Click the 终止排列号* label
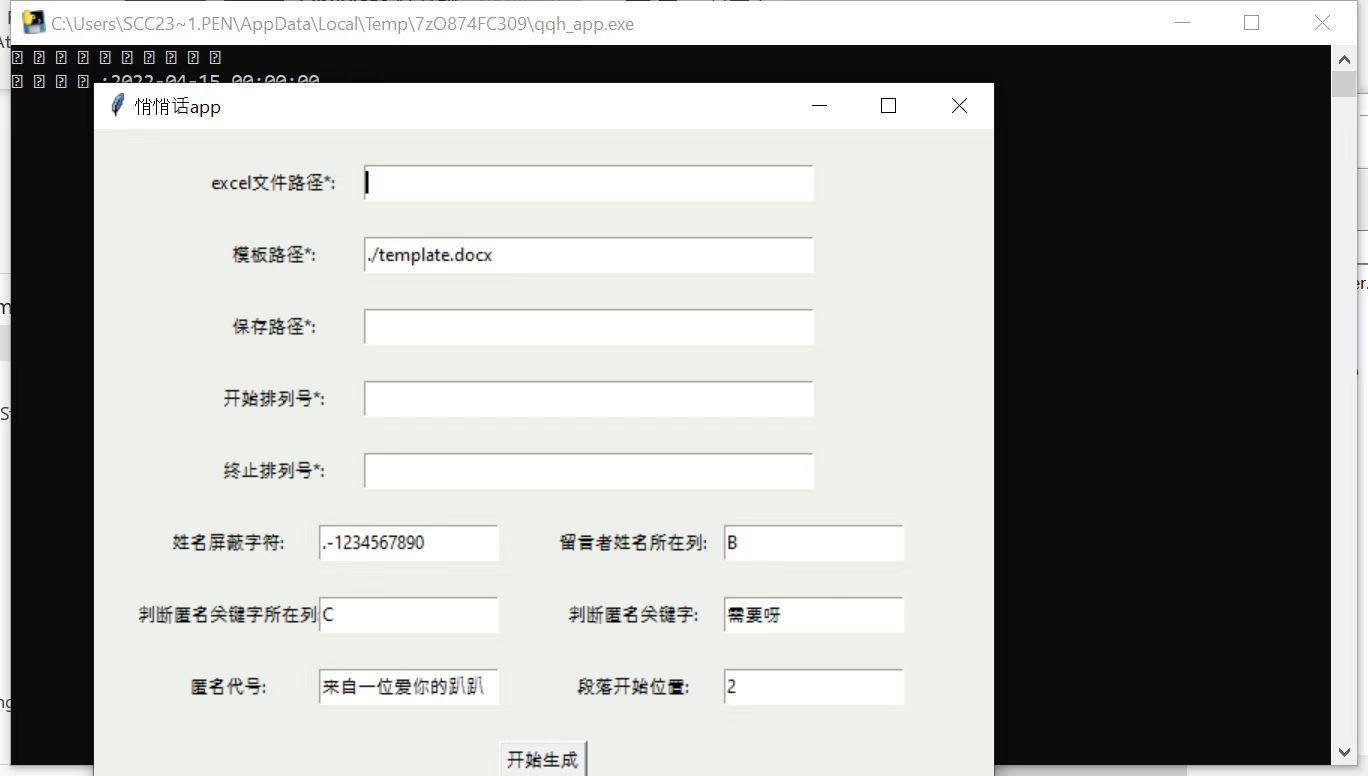 274,471
